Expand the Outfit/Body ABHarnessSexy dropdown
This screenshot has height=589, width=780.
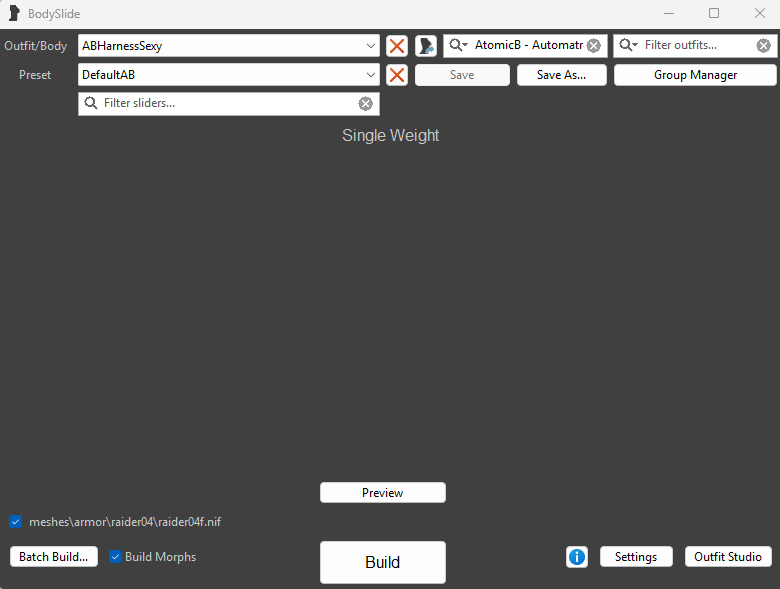(371, 46)
